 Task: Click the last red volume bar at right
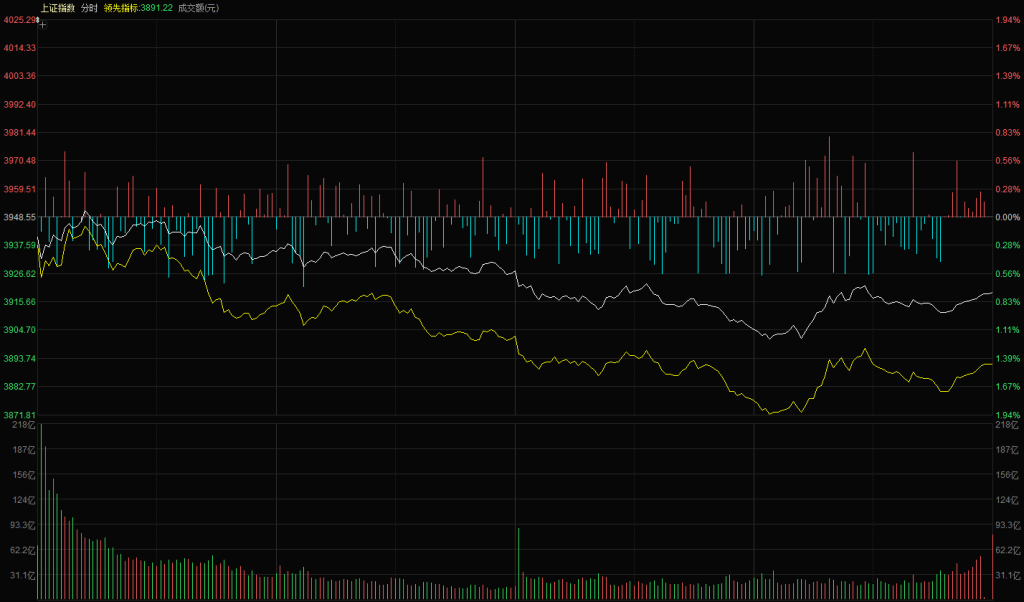(992, 567)
